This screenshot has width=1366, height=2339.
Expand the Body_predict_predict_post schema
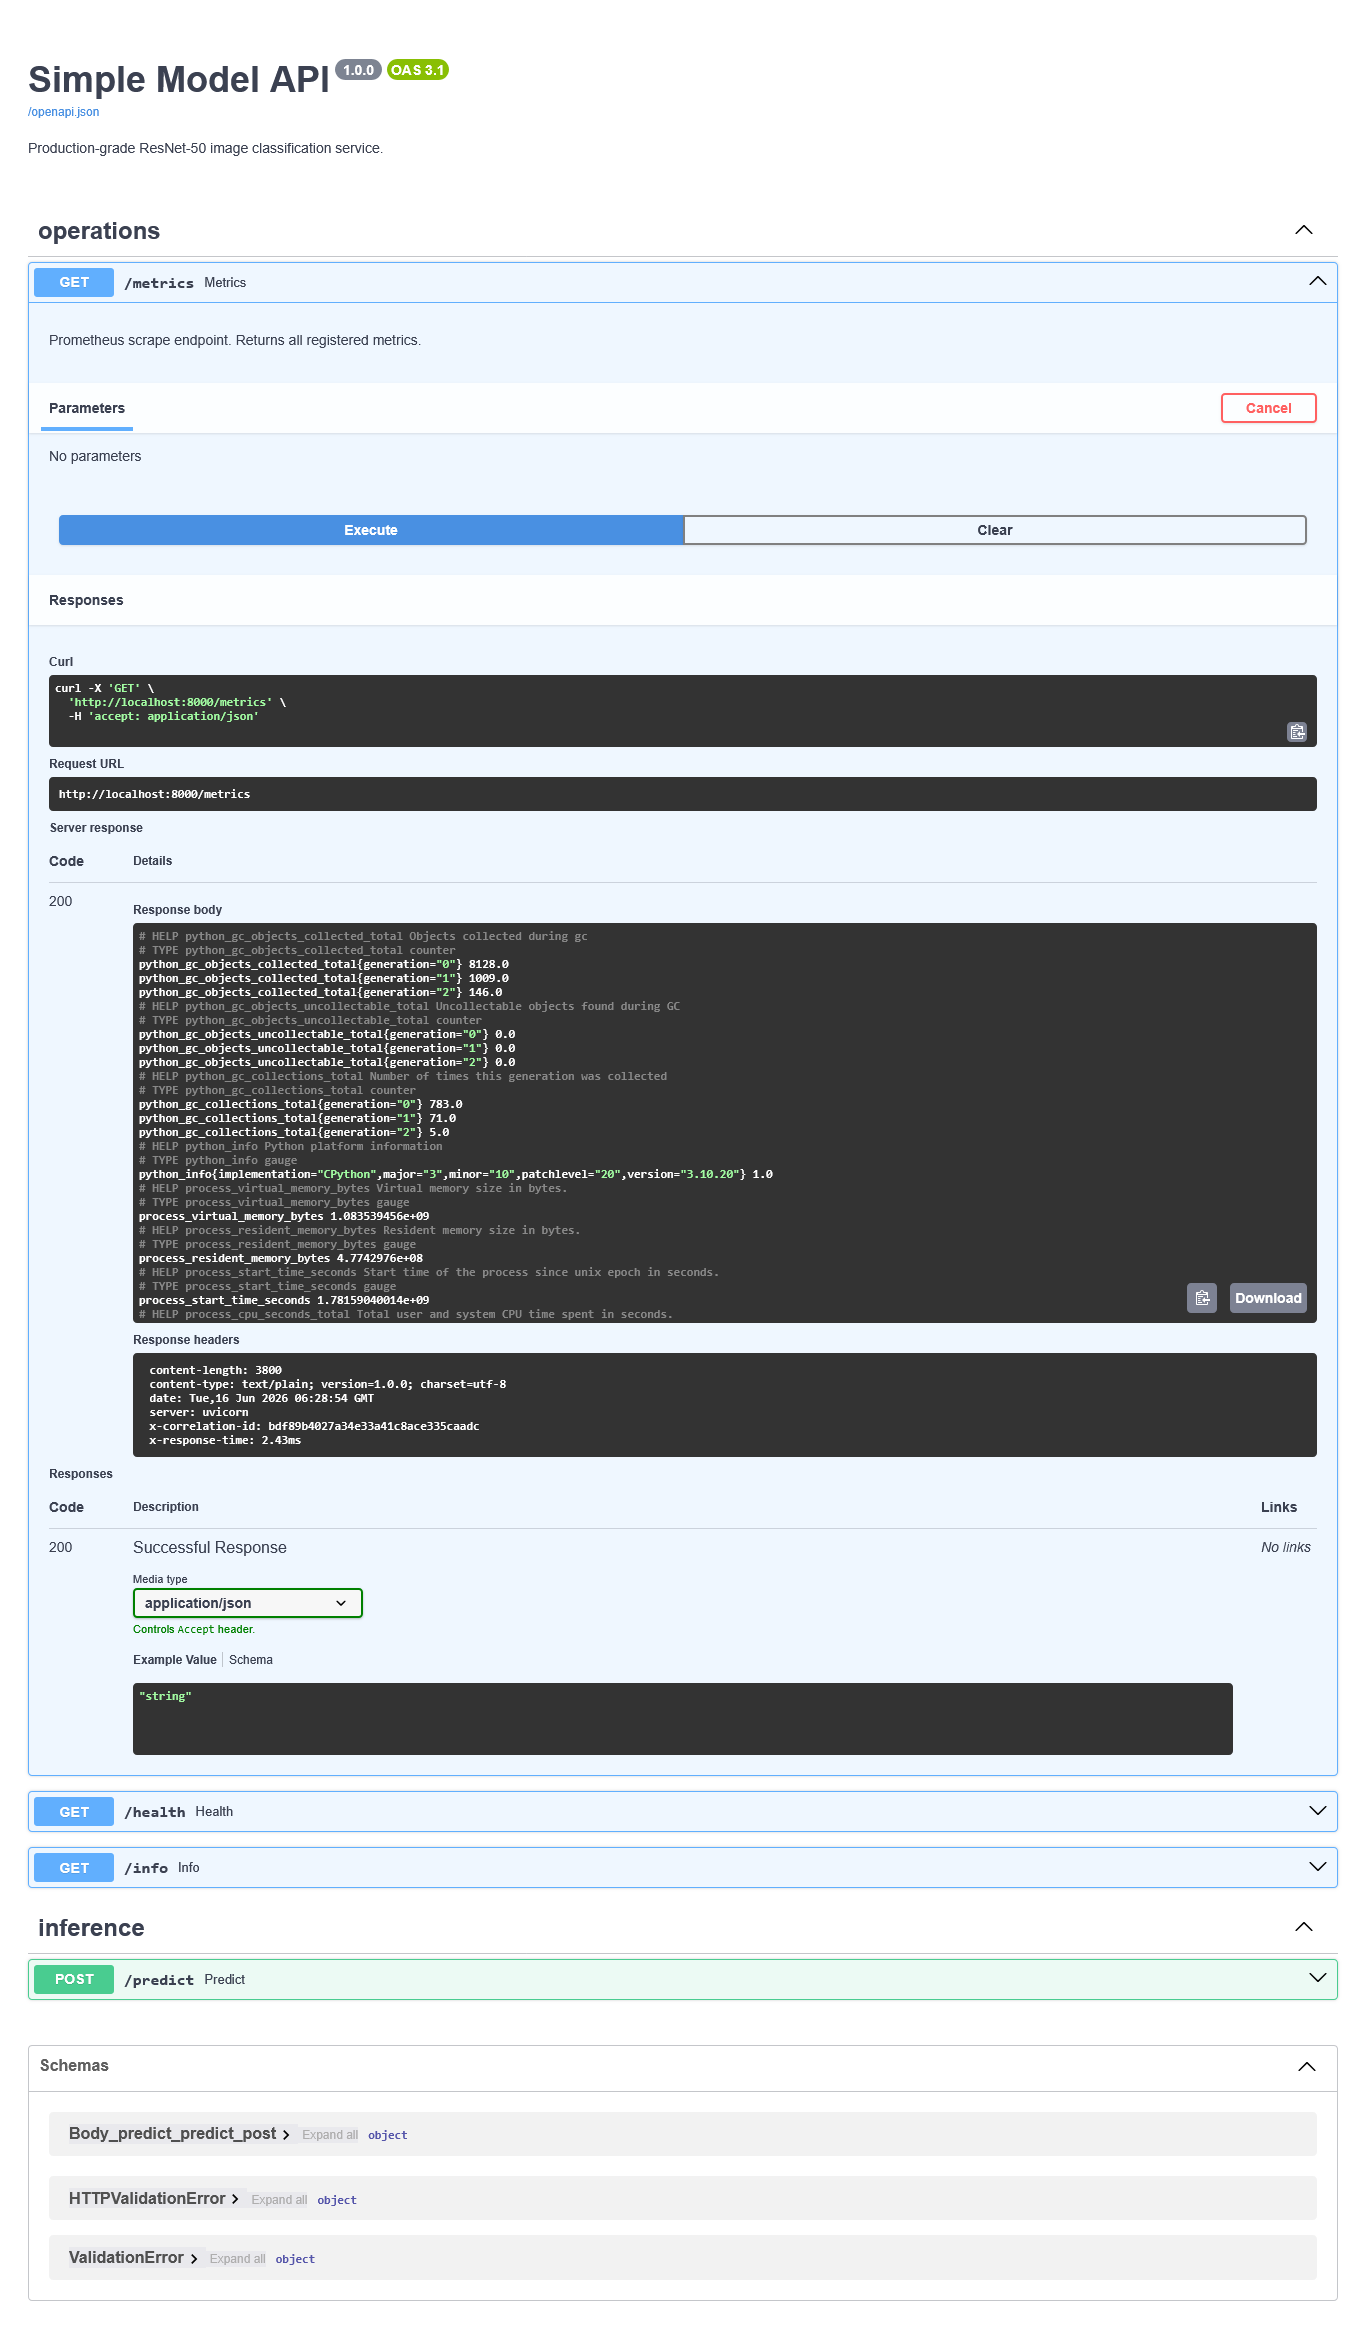click(179, 2134)
